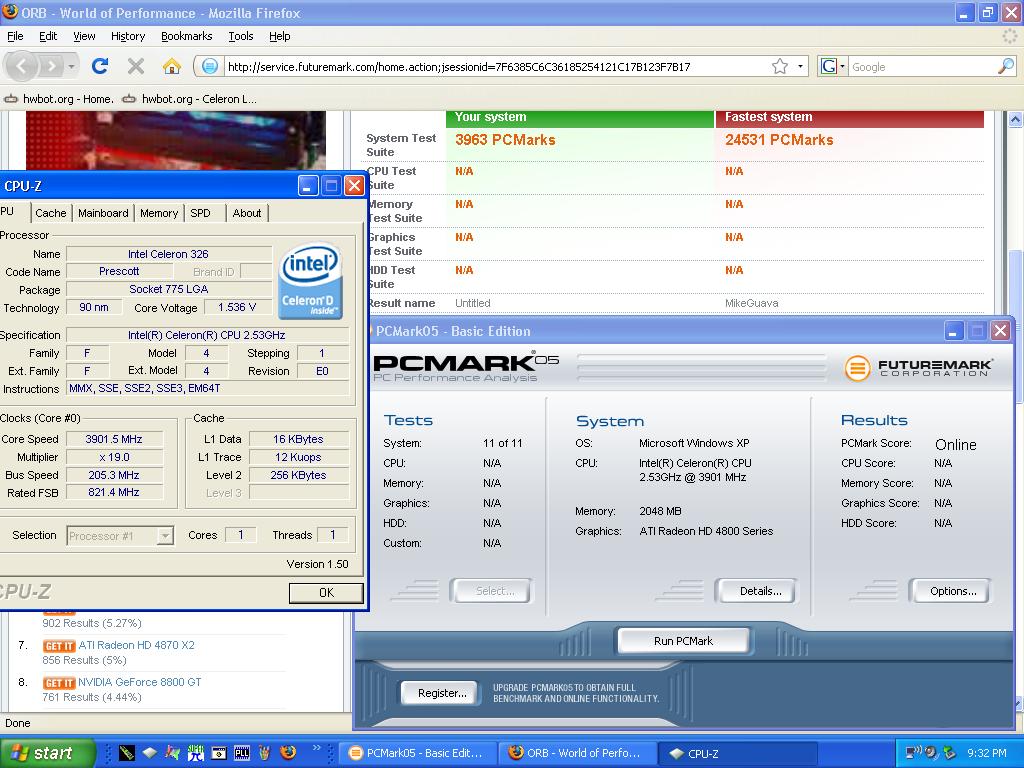Bookmark this page with the star icon
1024x768 pixels.
tap(780, 66)
